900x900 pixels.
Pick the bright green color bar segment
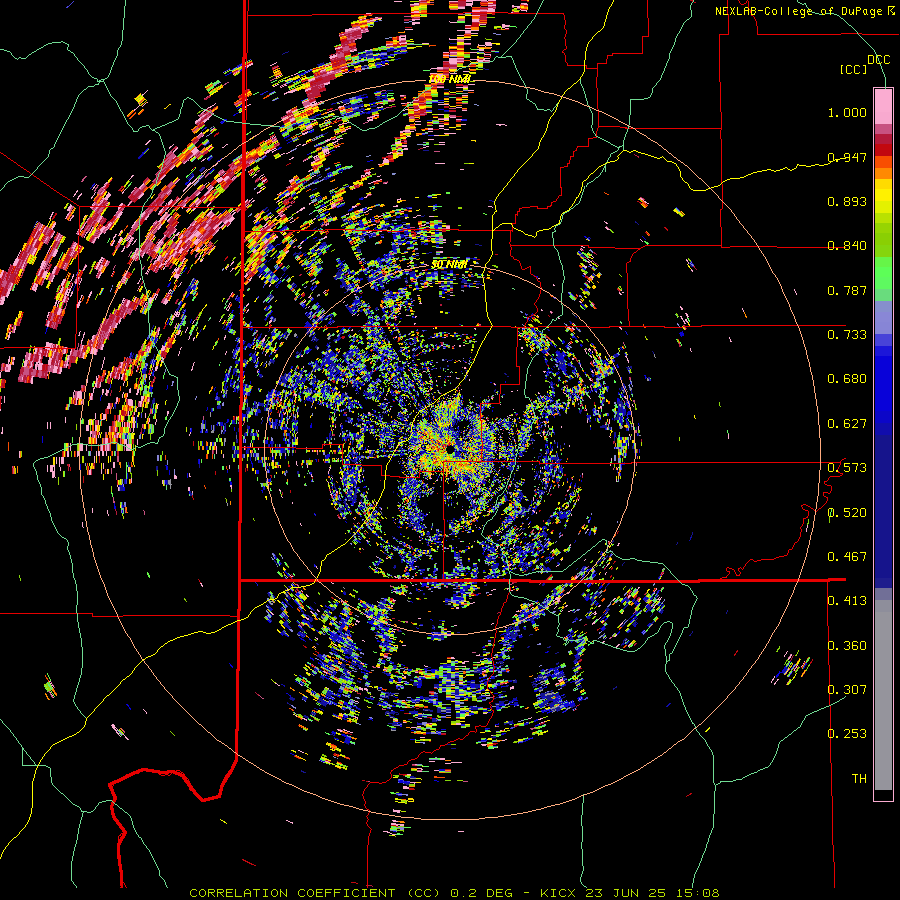click(883, 273)
